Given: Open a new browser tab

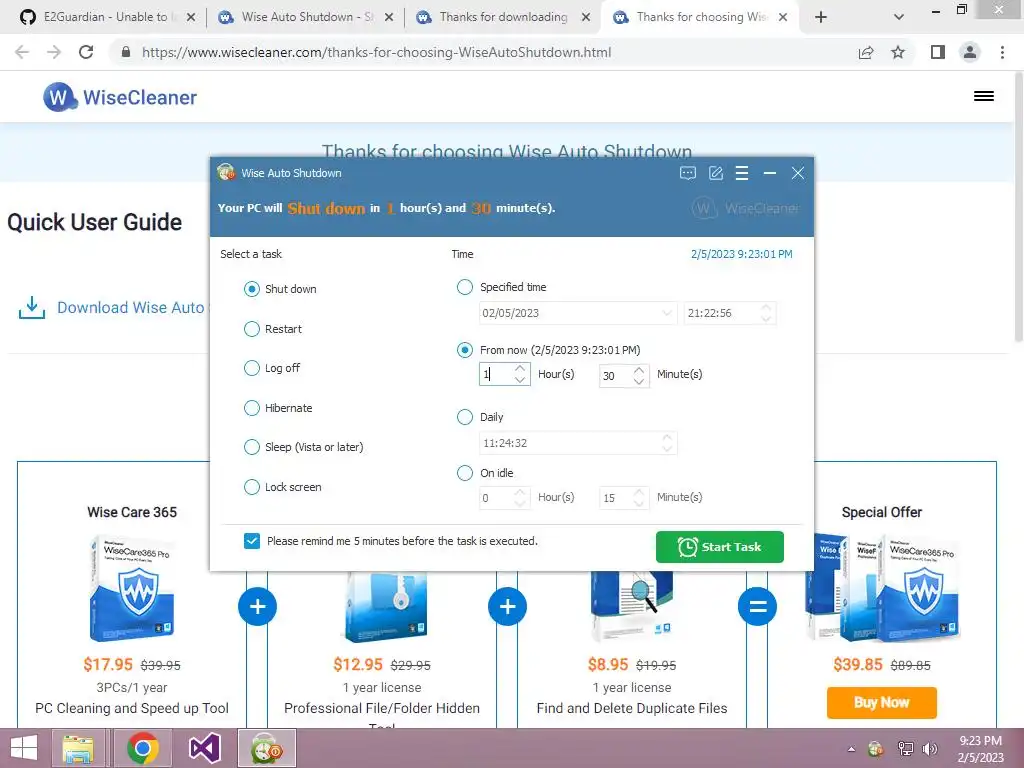Looking at the screenshot, I should [x=821, y=18].
